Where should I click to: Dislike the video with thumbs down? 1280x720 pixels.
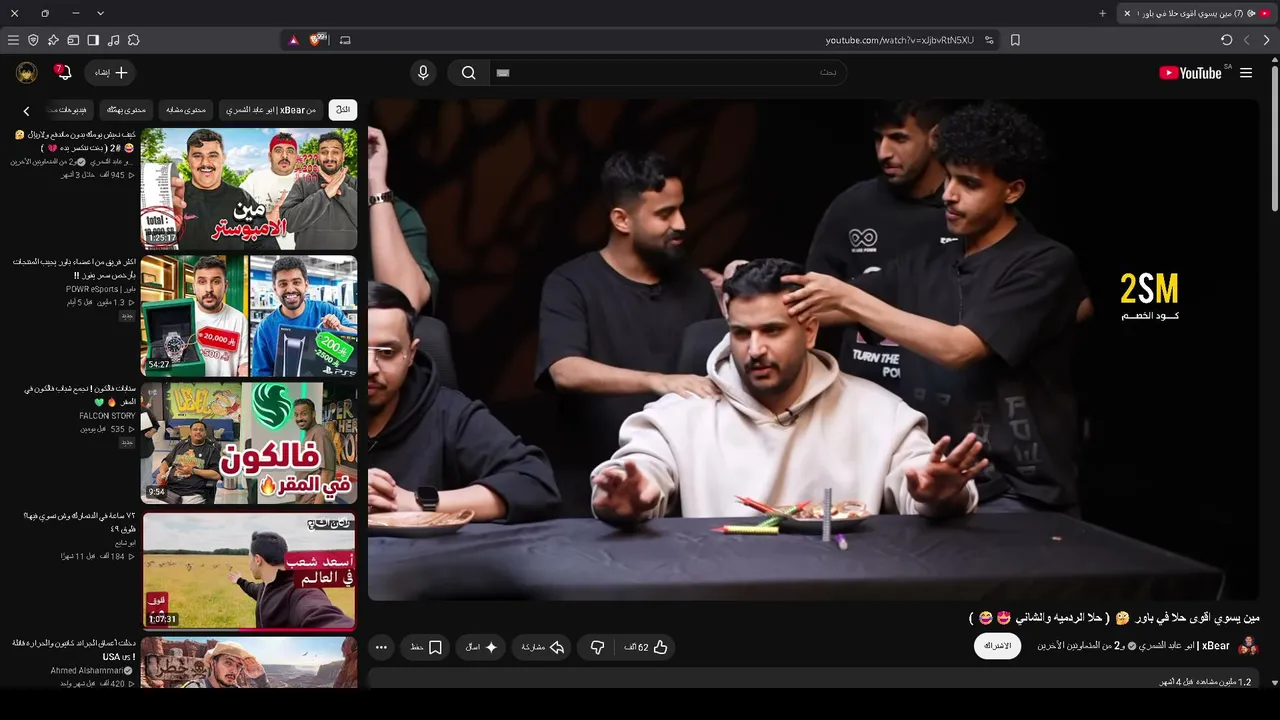pyautogui.click(x=597, y=647)
